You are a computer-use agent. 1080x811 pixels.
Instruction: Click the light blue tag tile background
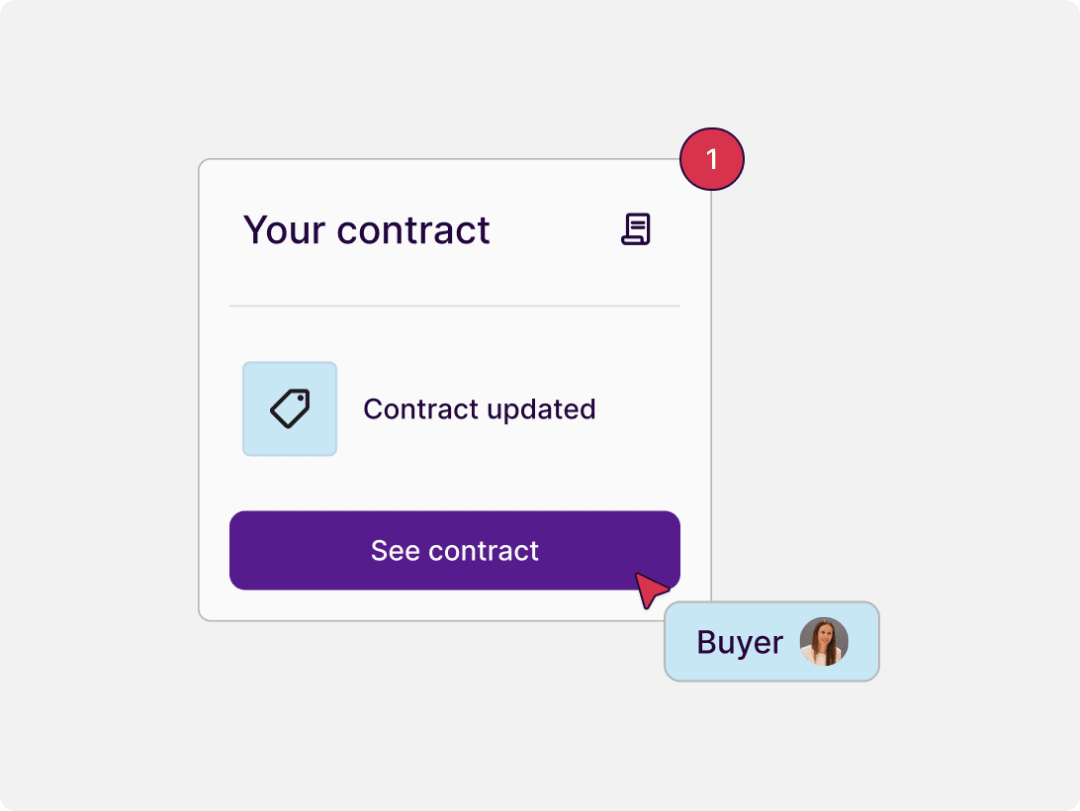pyautogui.click(x=289, y=409)
